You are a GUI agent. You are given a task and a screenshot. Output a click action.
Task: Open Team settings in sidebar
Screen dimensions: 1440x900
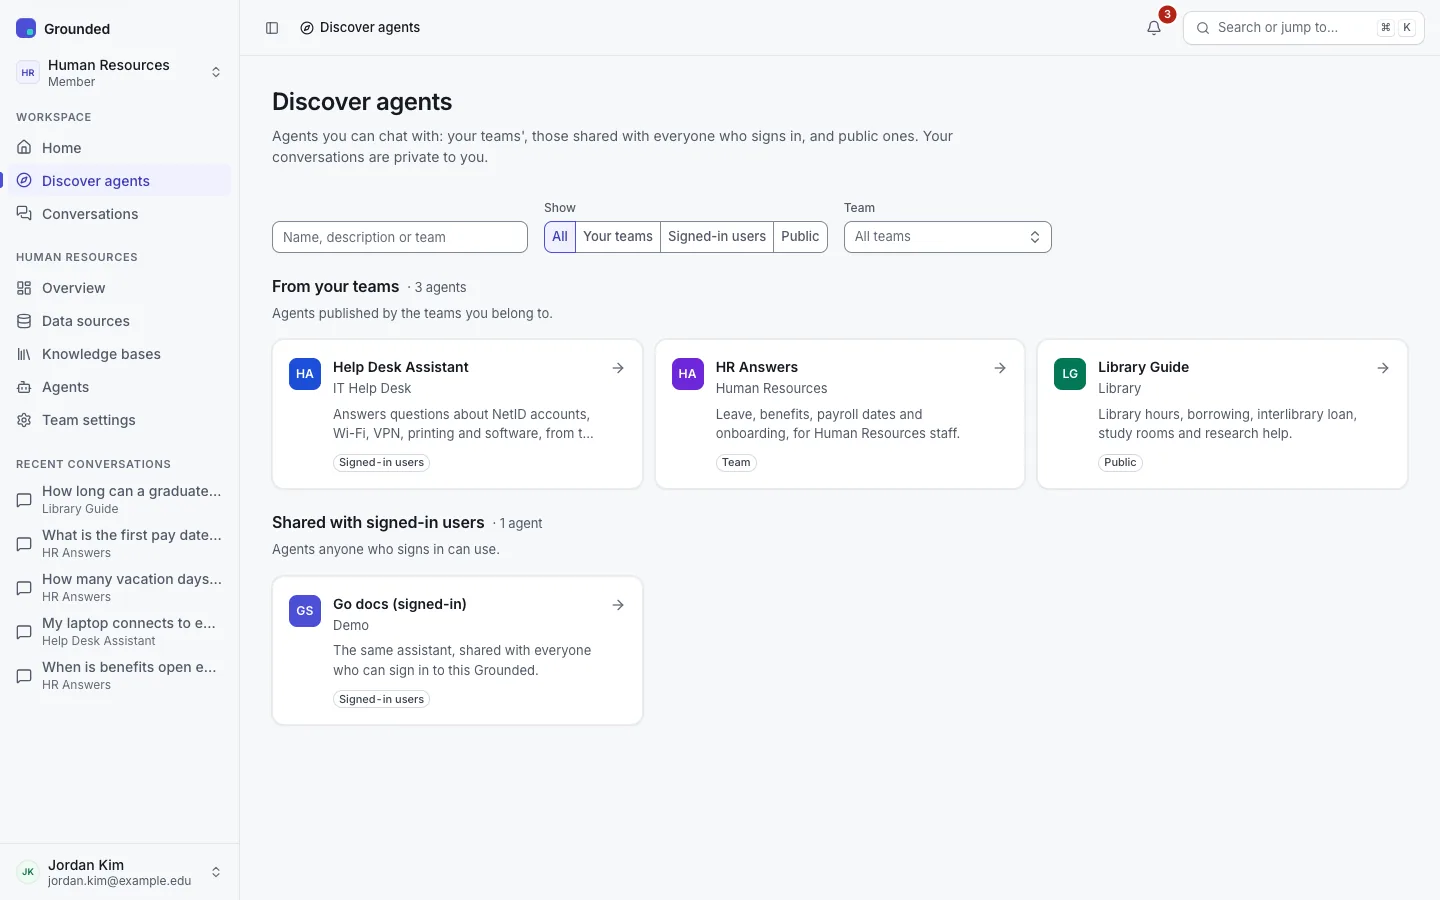(x=120, y=419)
